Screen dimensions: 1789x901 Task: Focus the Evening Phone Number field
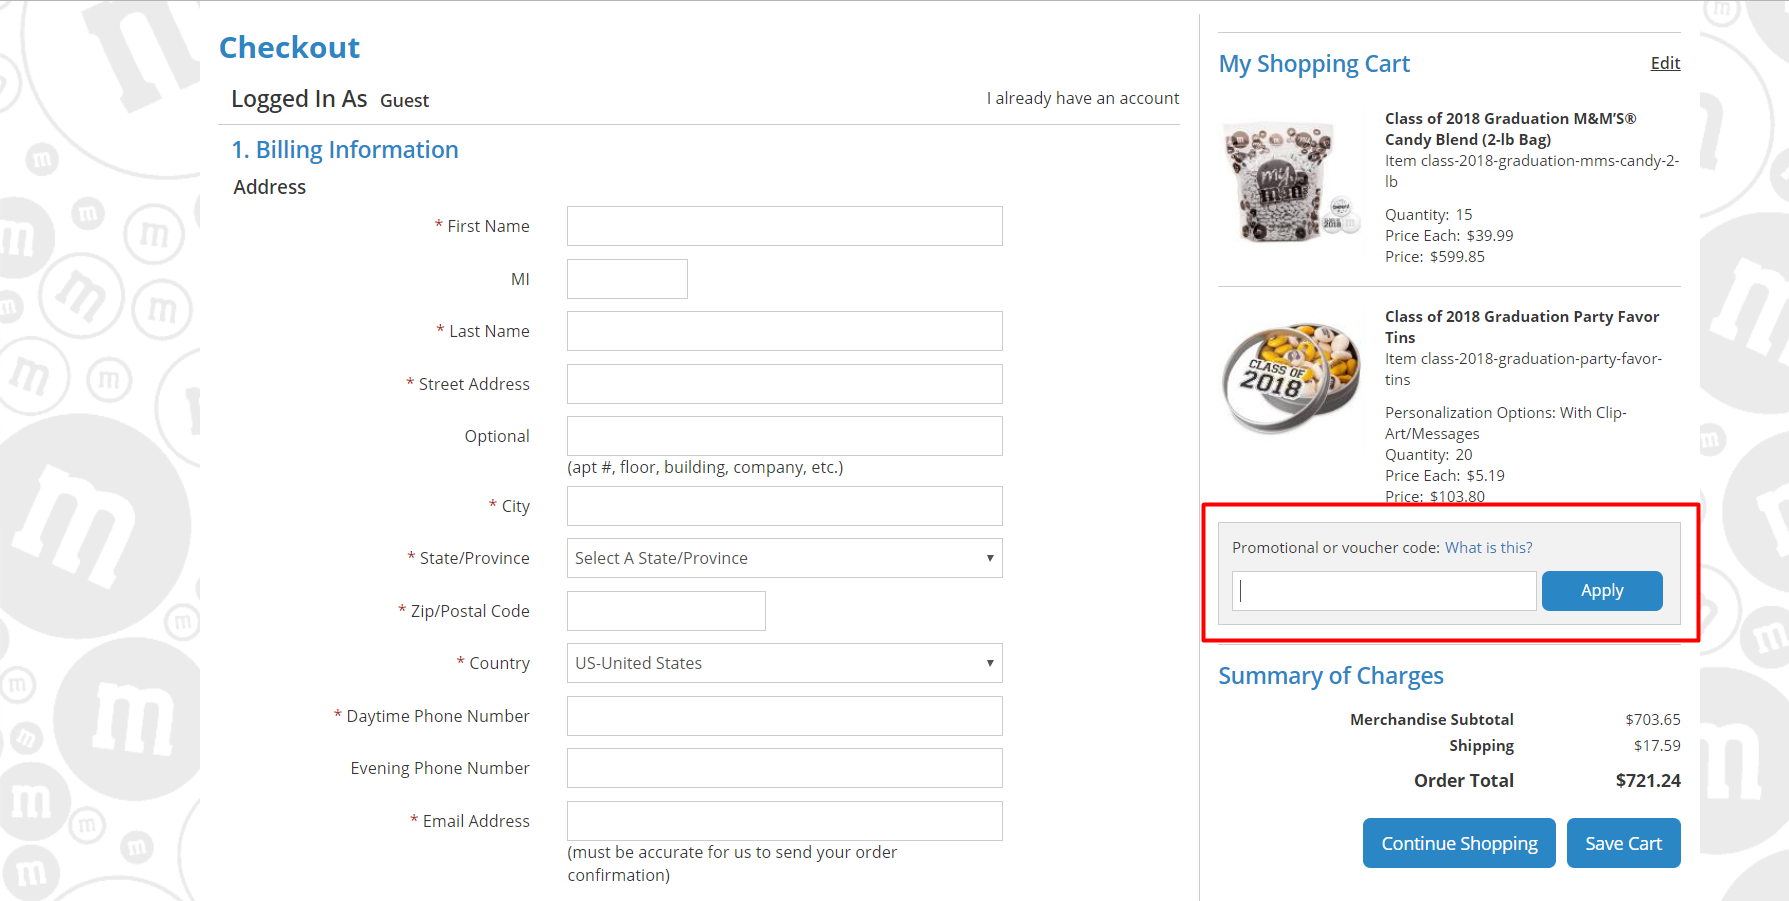(x=784, y=768)
